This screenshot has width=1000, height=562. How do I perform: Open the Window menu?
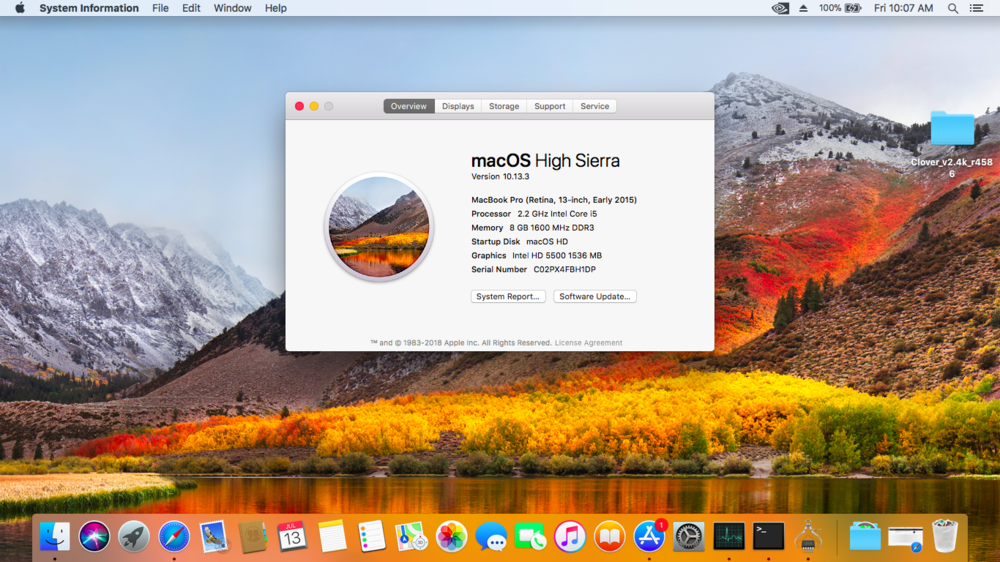232,8
